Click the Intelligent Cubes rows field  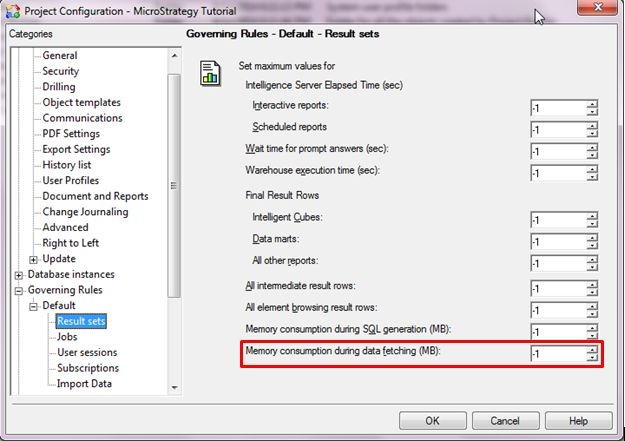(x=558, y=220)
